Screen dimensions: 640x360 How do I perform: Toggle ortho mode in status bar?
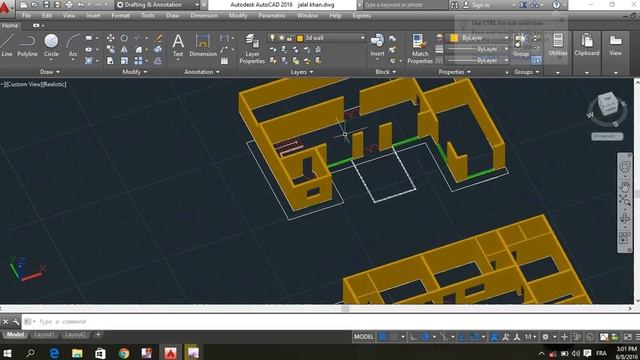[x=413, y=337]
